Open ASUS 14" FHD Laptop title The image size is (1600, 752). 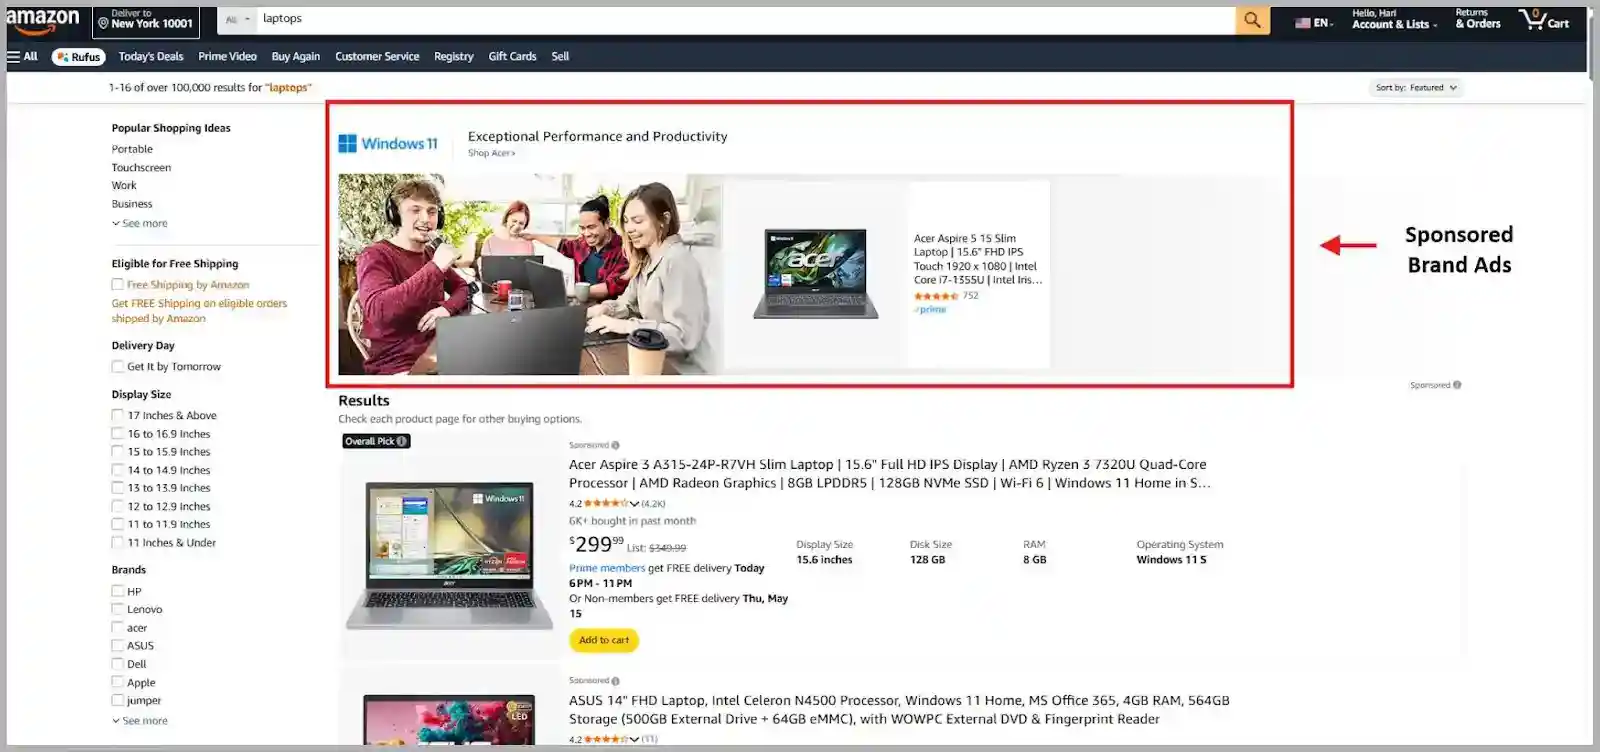click(899, 710)
